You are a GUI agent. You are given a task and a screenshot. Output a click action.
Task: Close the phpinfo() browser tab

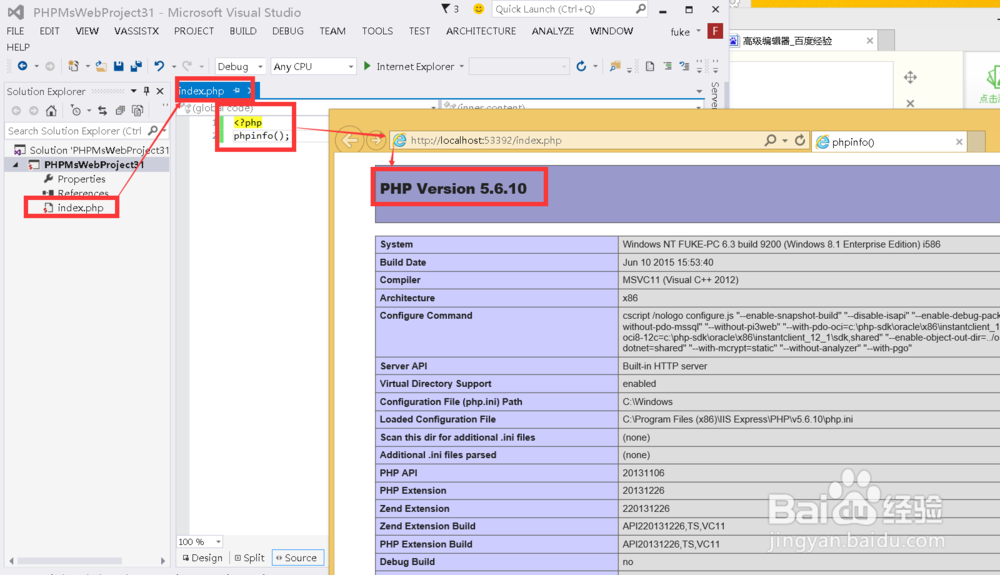[959, 142]
